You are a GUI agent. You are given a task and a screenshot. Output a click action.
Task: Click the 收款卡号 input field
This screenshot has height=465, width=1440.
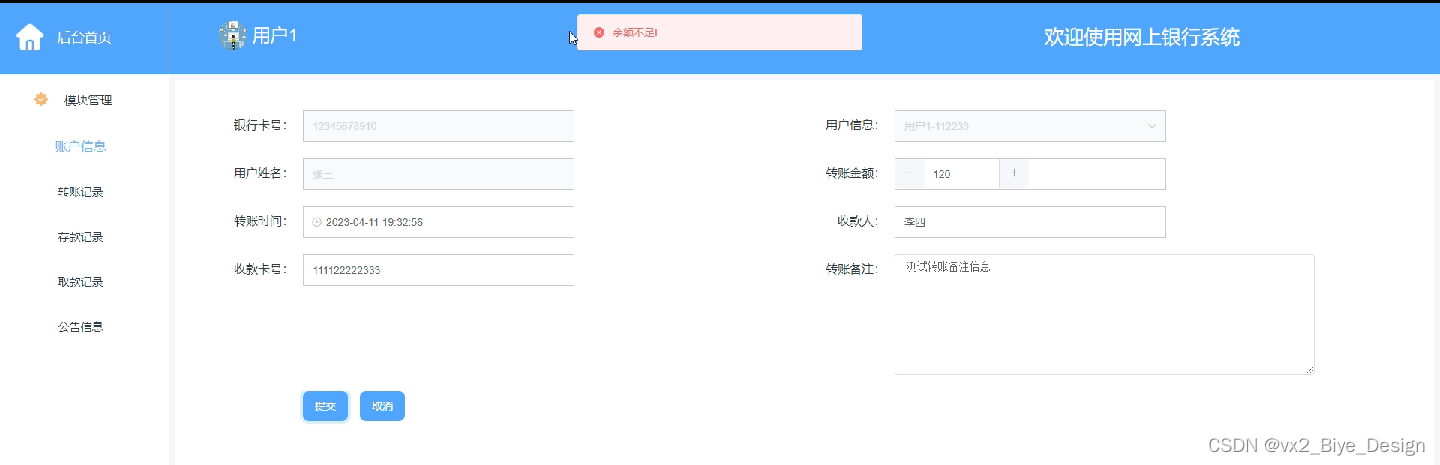(439, 270)
